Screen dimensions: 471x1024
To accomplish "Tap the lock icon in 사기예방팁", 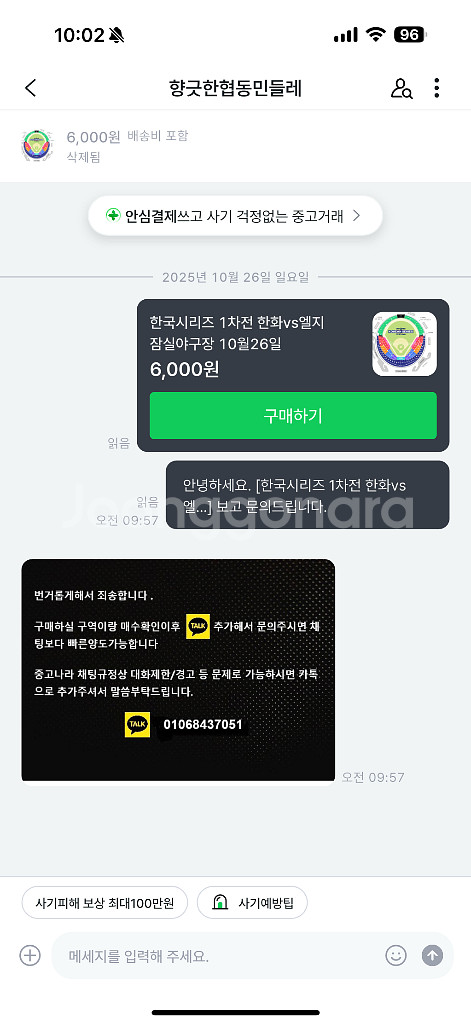I will pos(220,903).
